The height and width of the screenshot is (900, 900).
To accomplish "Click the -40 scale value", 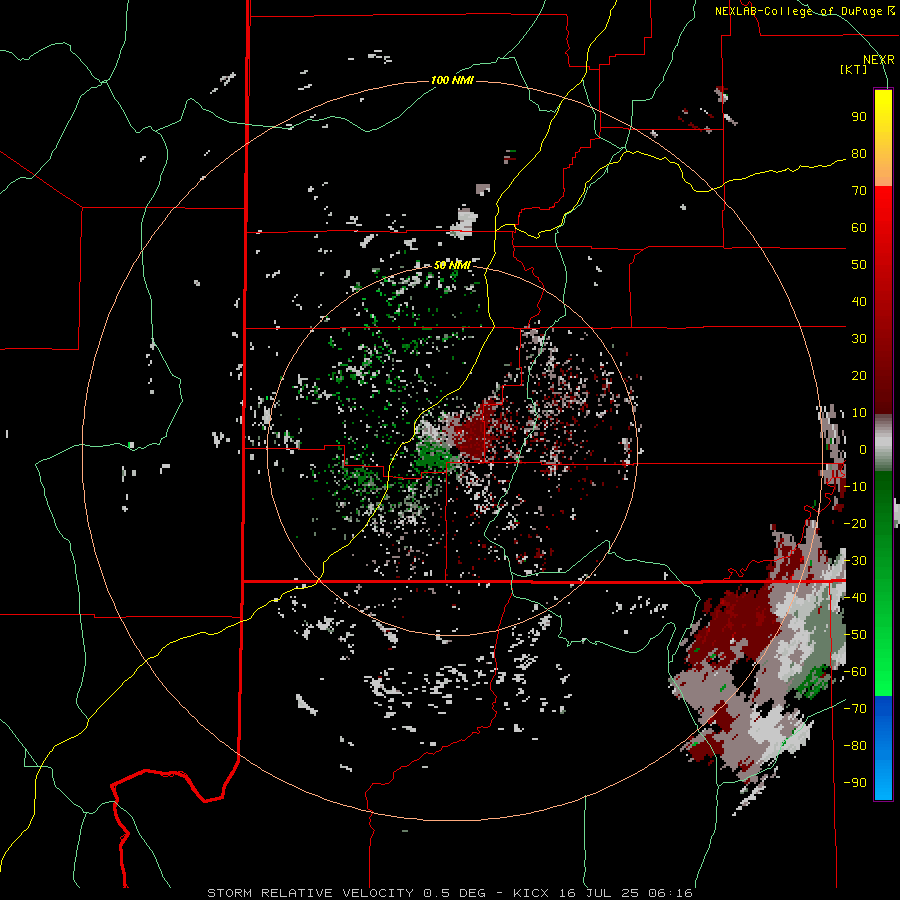I will click(855, 598).
